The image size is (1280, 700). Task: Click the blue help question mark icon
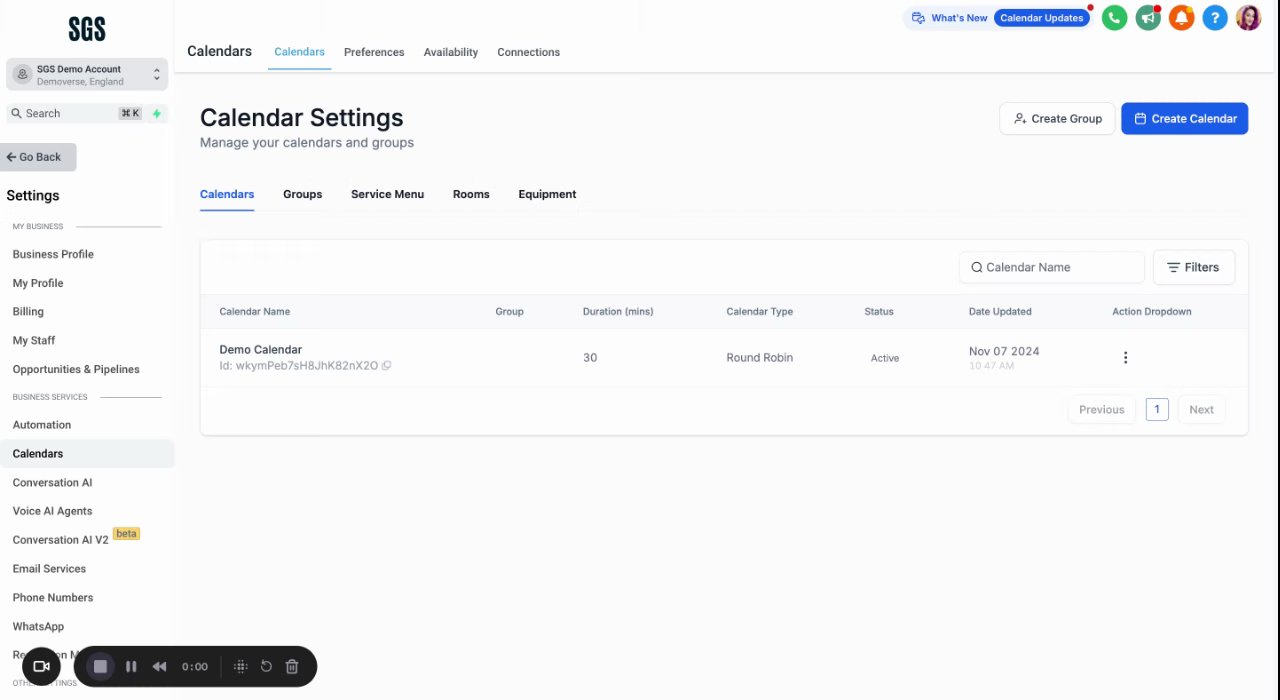(x=1215, y=18)
